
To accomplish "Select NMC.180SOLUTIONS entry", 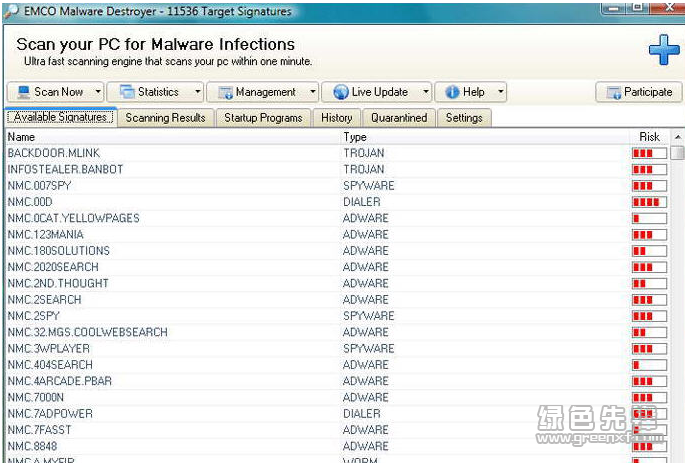I will coord(337,251).
